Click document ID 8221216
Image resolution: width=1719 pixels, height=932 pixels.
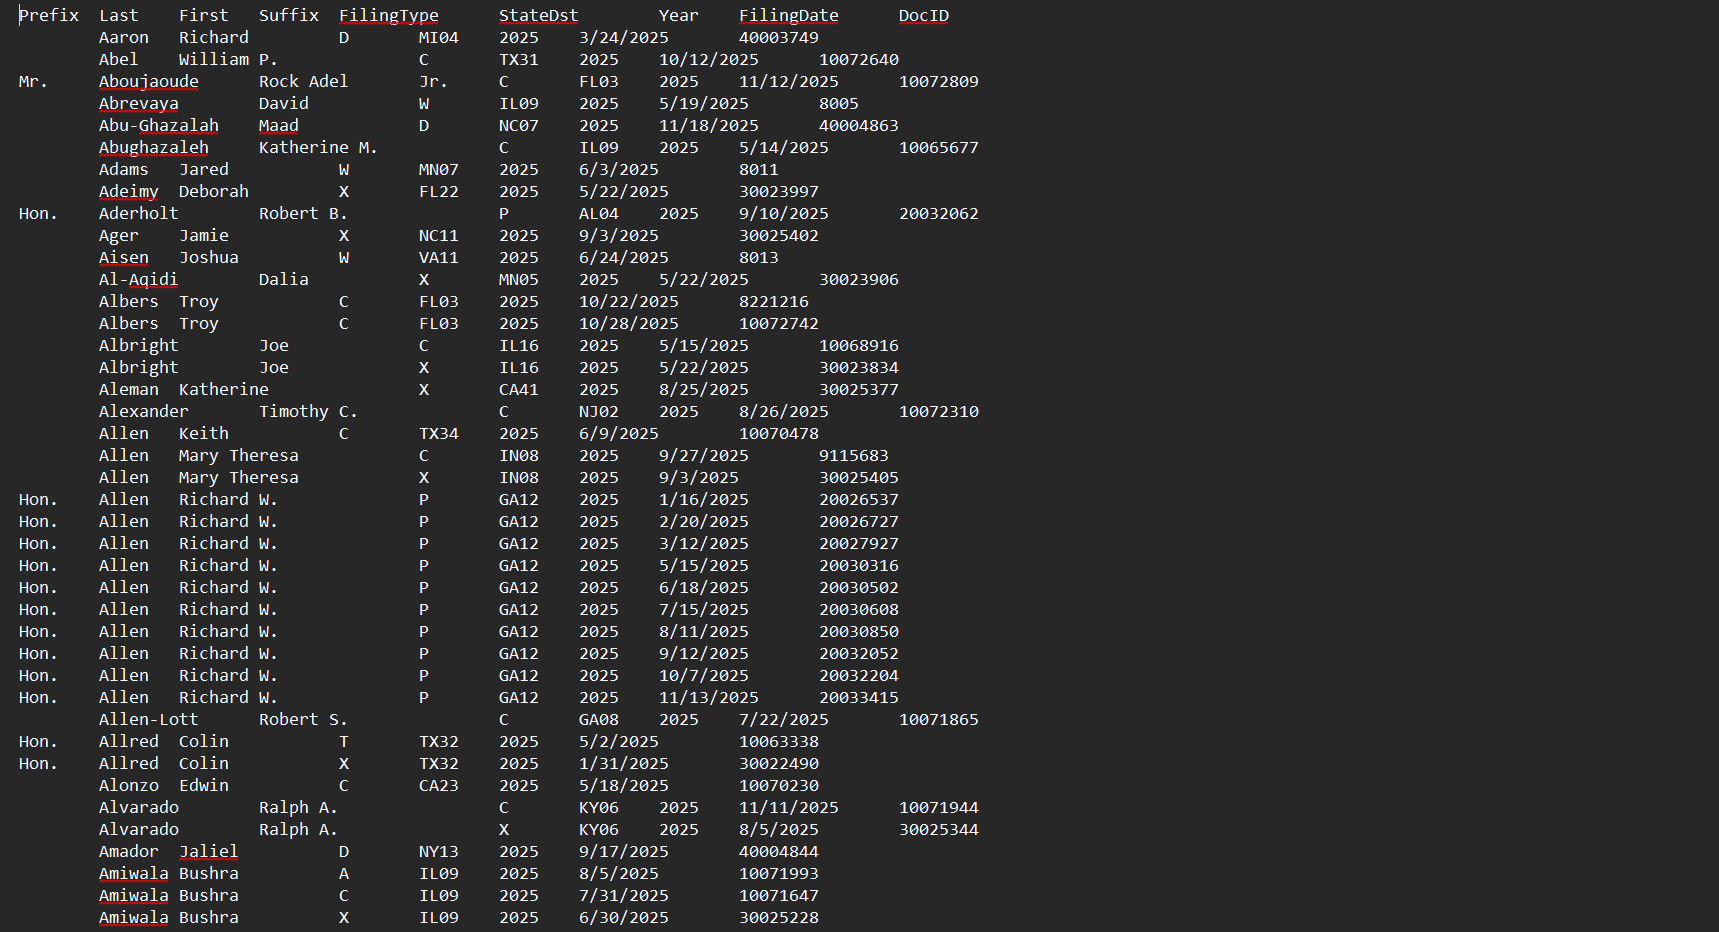773,301
